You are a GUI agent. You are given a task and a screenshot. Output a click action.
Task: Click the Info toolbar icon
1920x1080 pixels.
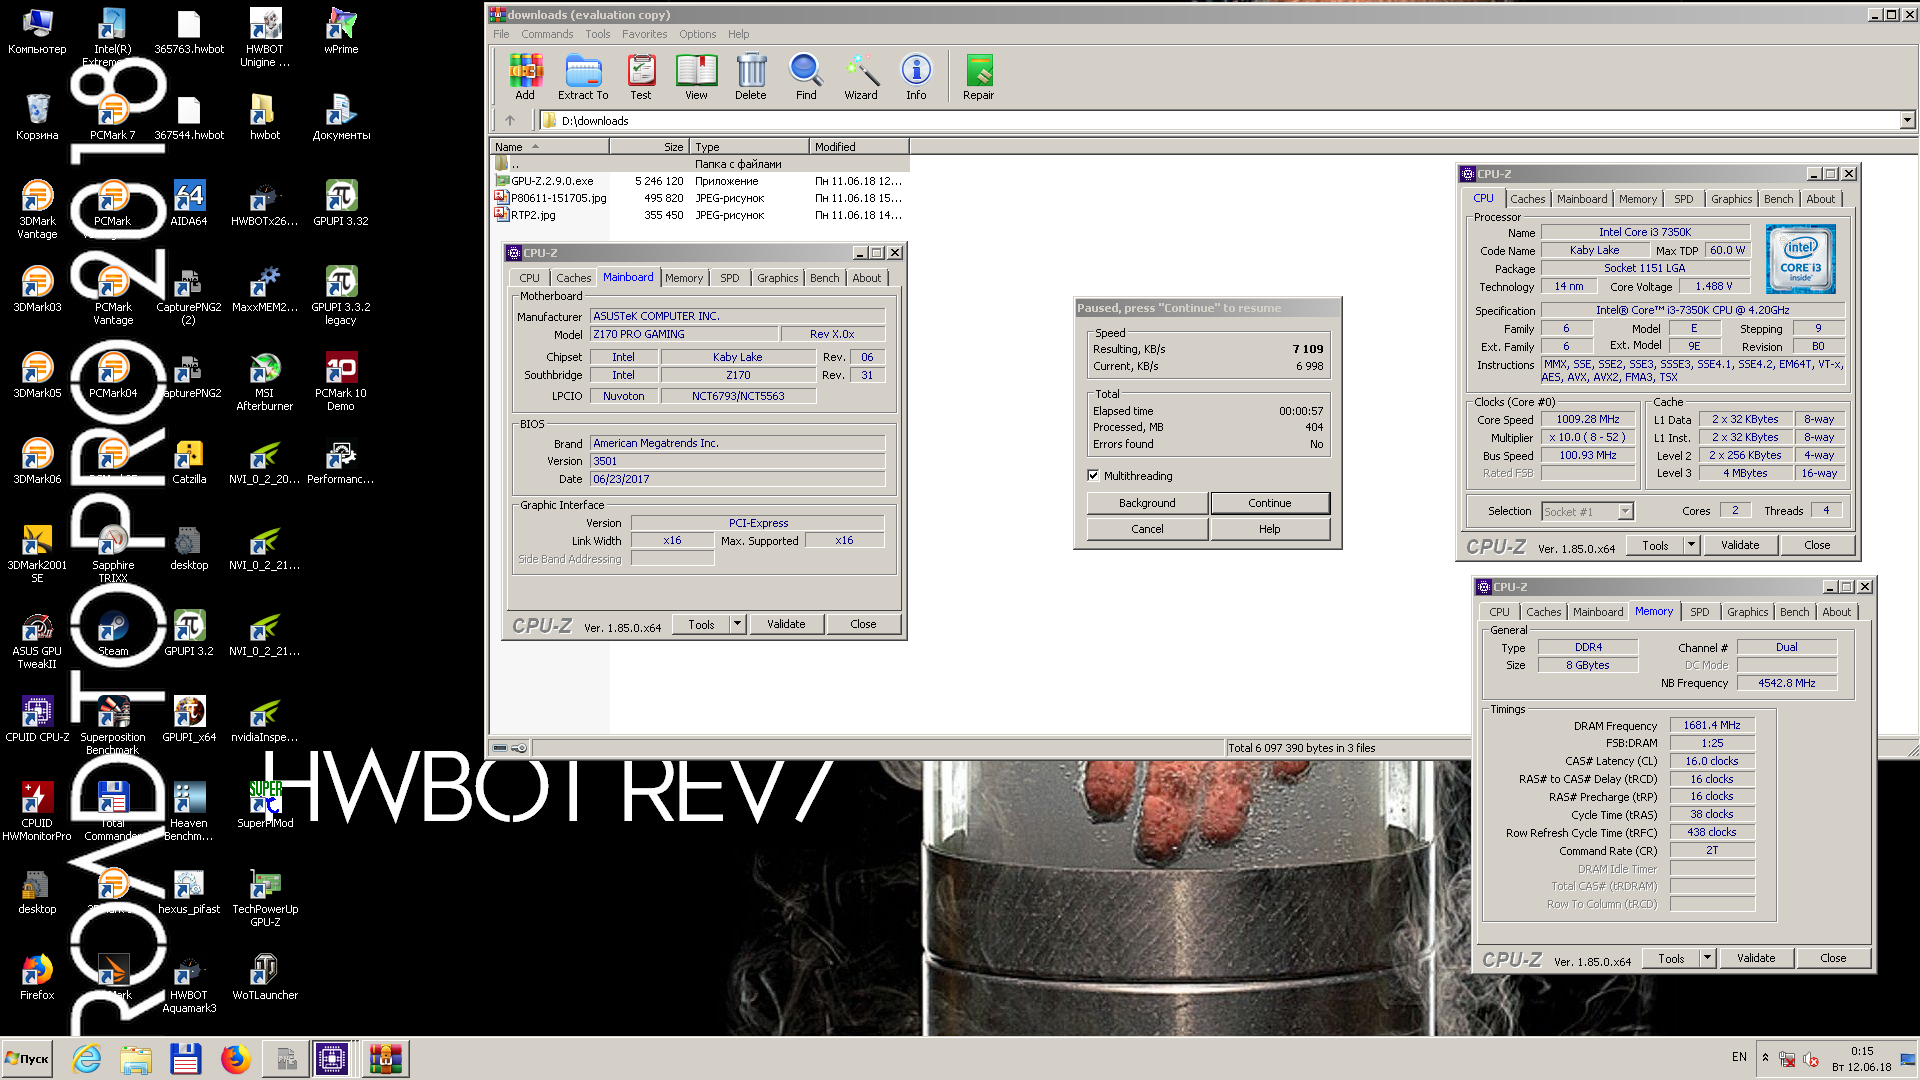[916, 77]
